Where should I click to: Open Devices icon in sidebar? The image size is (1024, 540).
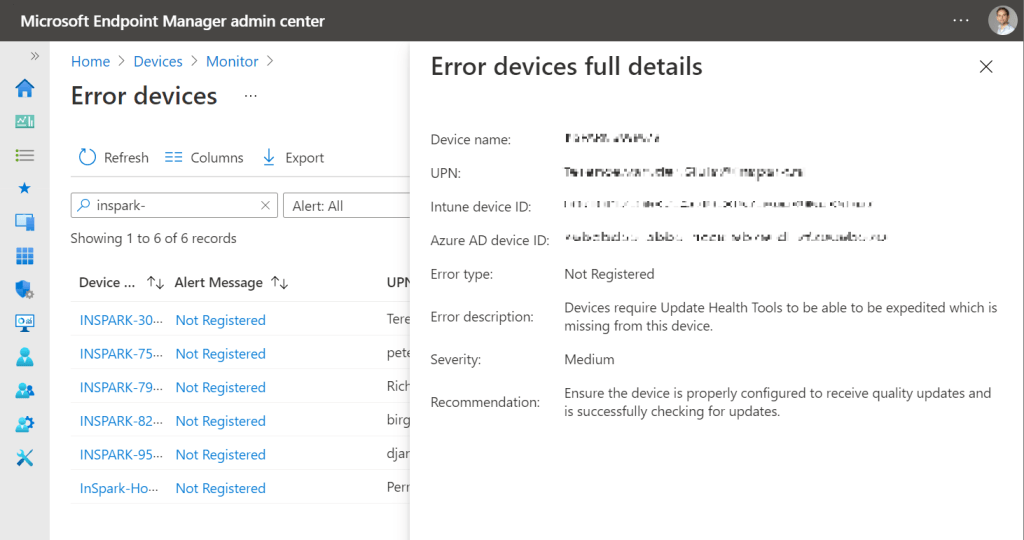25,222
